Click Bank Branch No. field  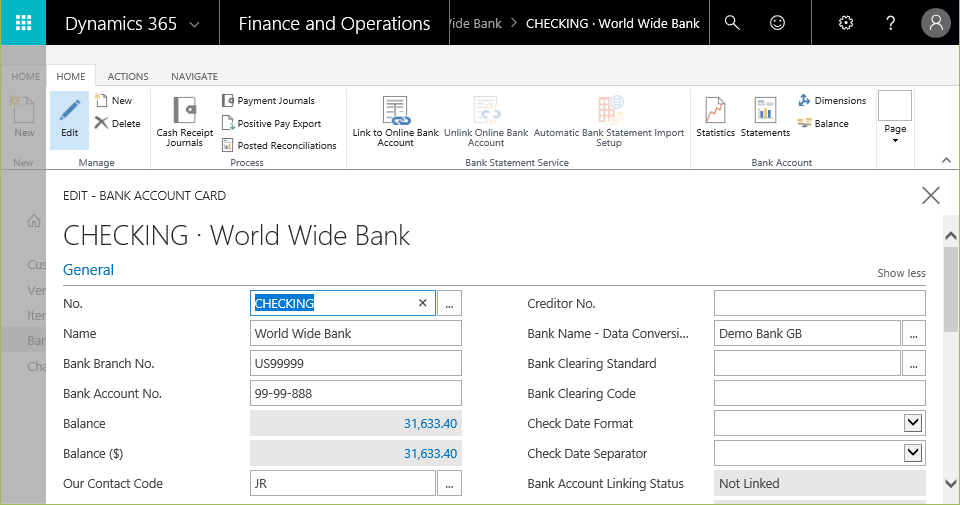coord(356,364)
